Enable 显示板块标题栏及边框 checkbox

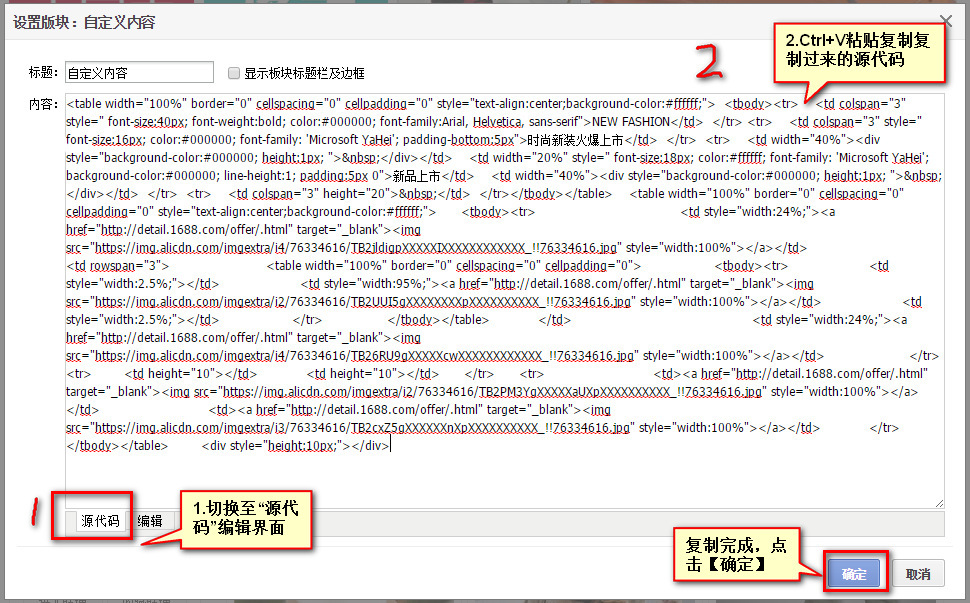234,73
